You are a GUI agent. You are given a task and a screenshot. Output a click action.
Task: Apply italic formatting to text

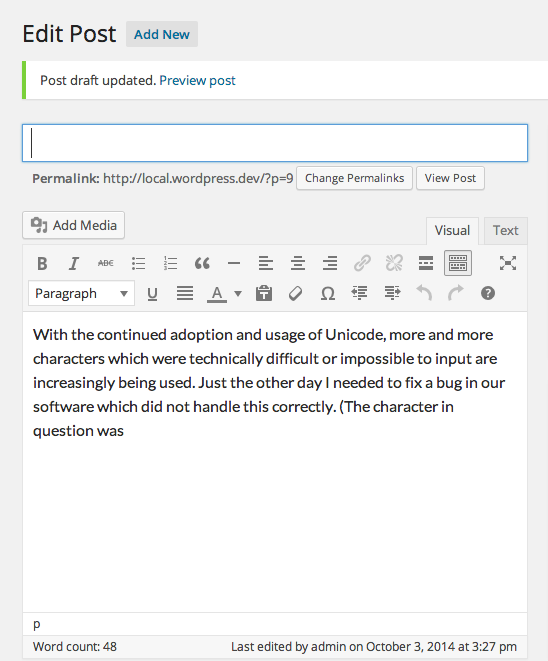[x=74, y=263]
